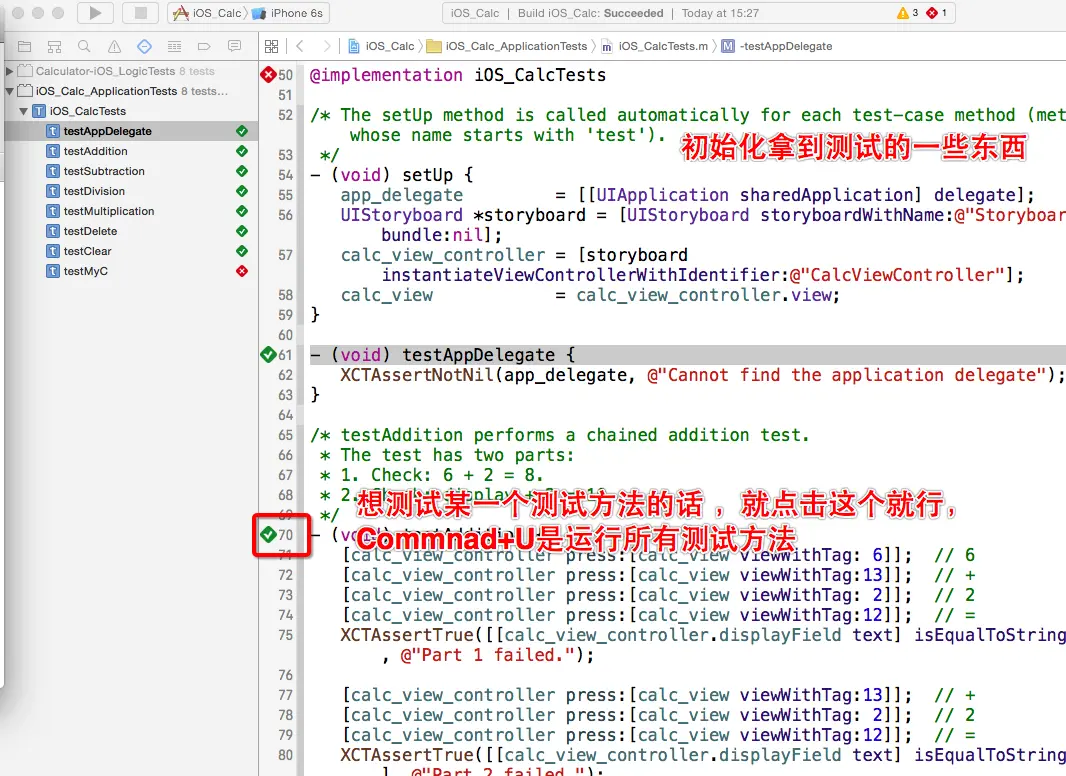Open the Find navigator magnifier

coord(84,46)
